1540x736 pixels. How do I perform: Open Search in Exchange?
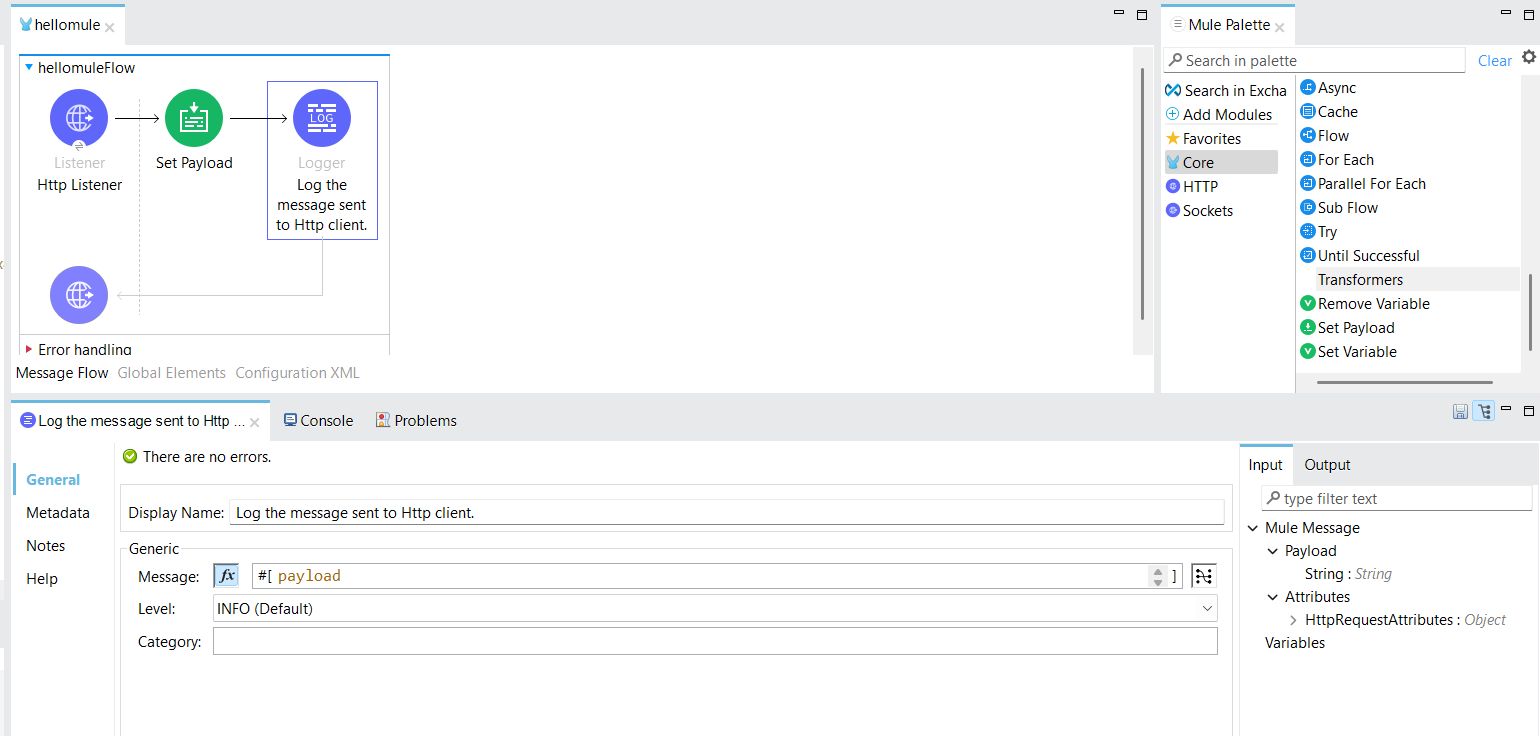1226,90
